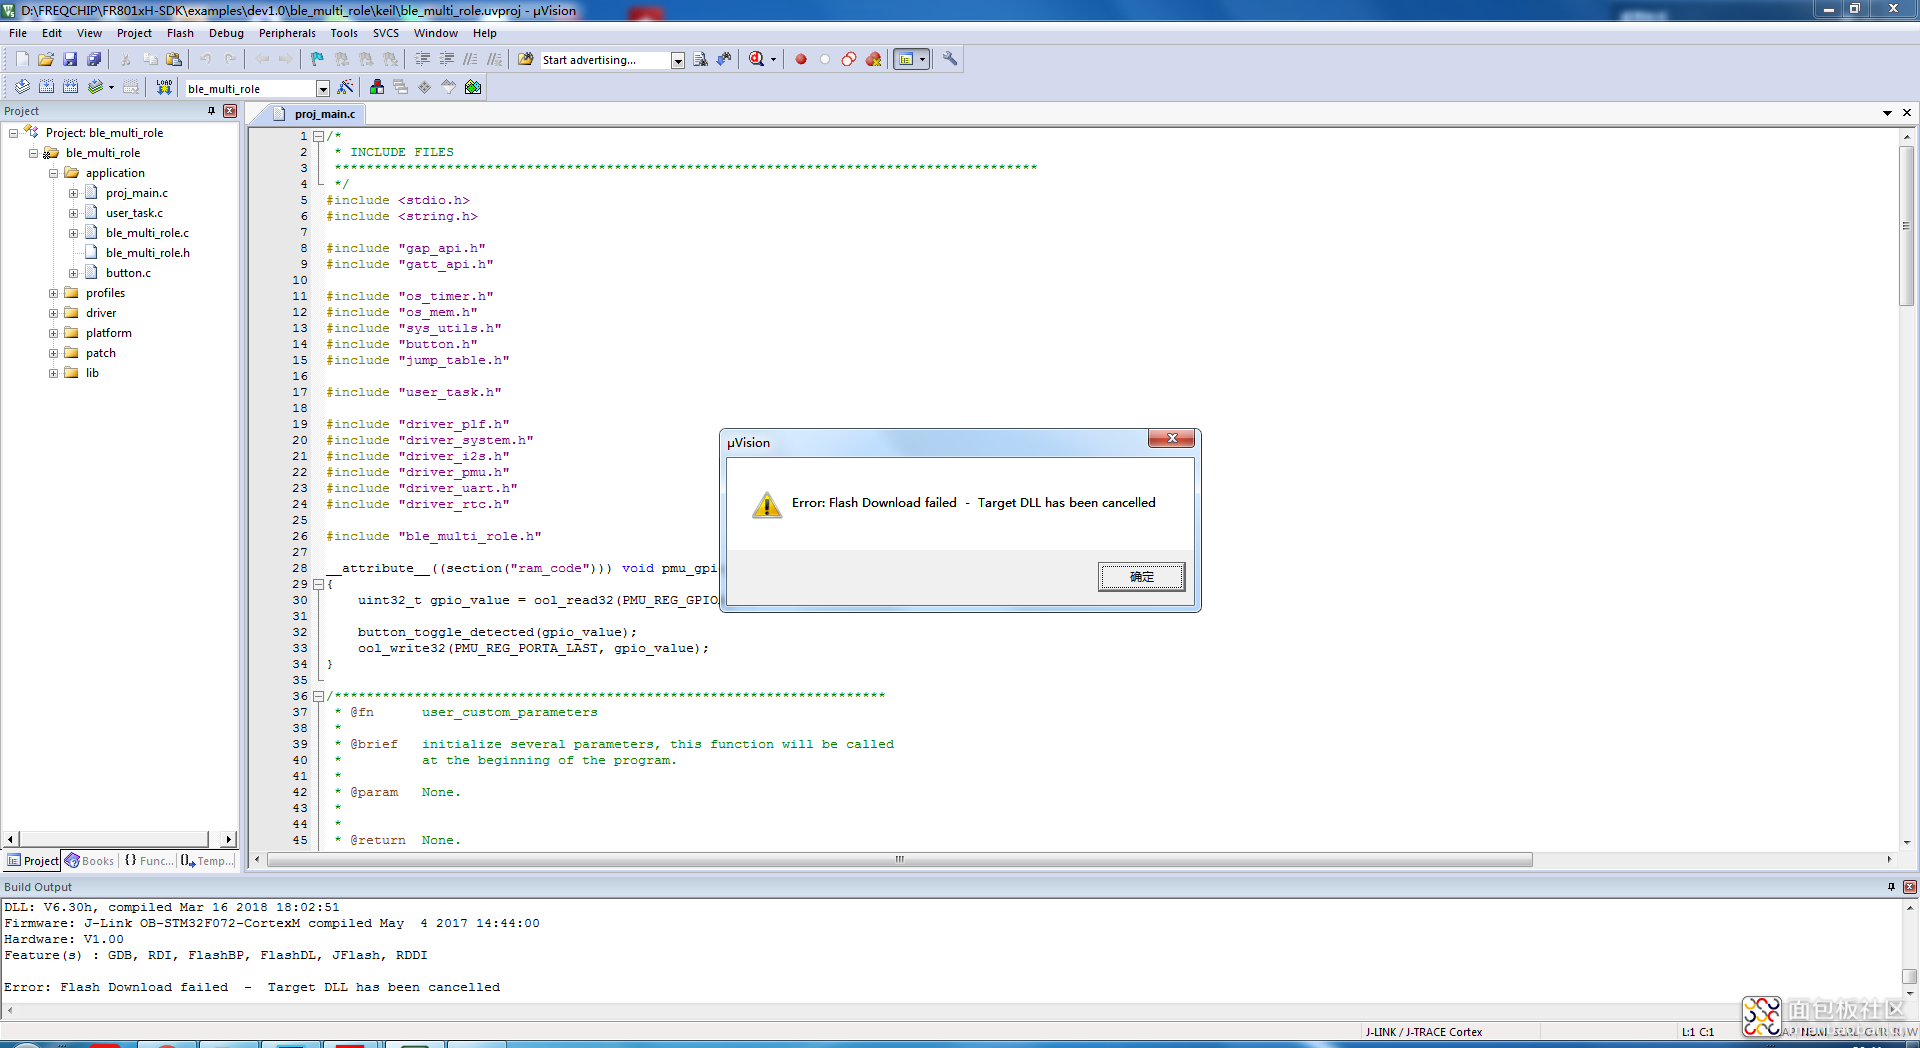Select software packs diamond icon
The height and width of the screenshot is (1048, 1920).
click(425, 88)
